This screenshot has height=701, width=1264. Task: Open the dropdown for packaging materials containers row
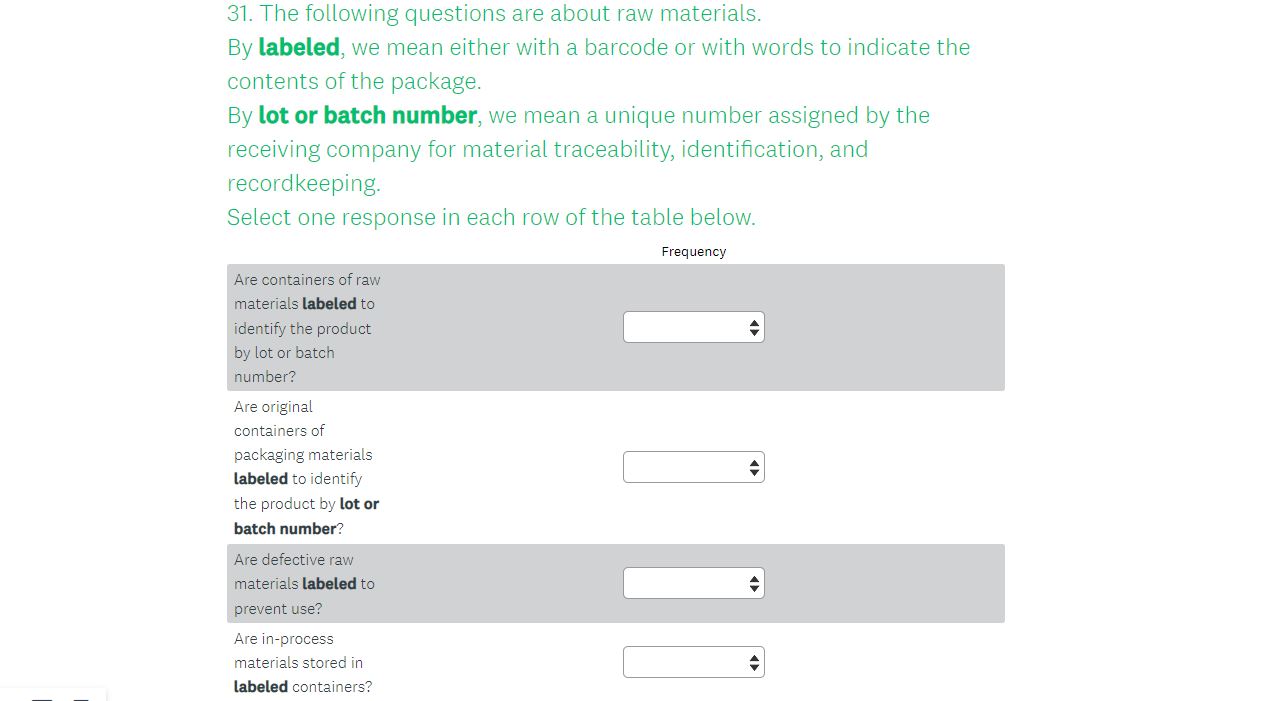pos(693,467)
